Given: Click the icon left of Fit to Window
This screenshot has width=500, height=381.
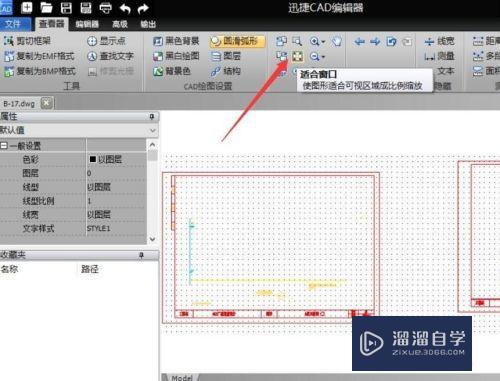Looking at the screenshot, I should pos(282,56).
